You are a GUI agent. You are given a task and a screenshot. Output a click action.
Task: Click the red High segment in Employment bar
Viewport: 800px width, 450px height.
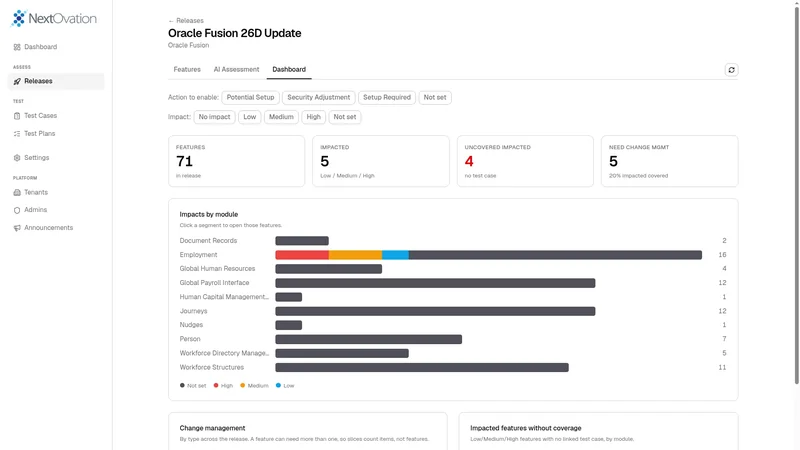pyautogui.click(x=302, y=255)
